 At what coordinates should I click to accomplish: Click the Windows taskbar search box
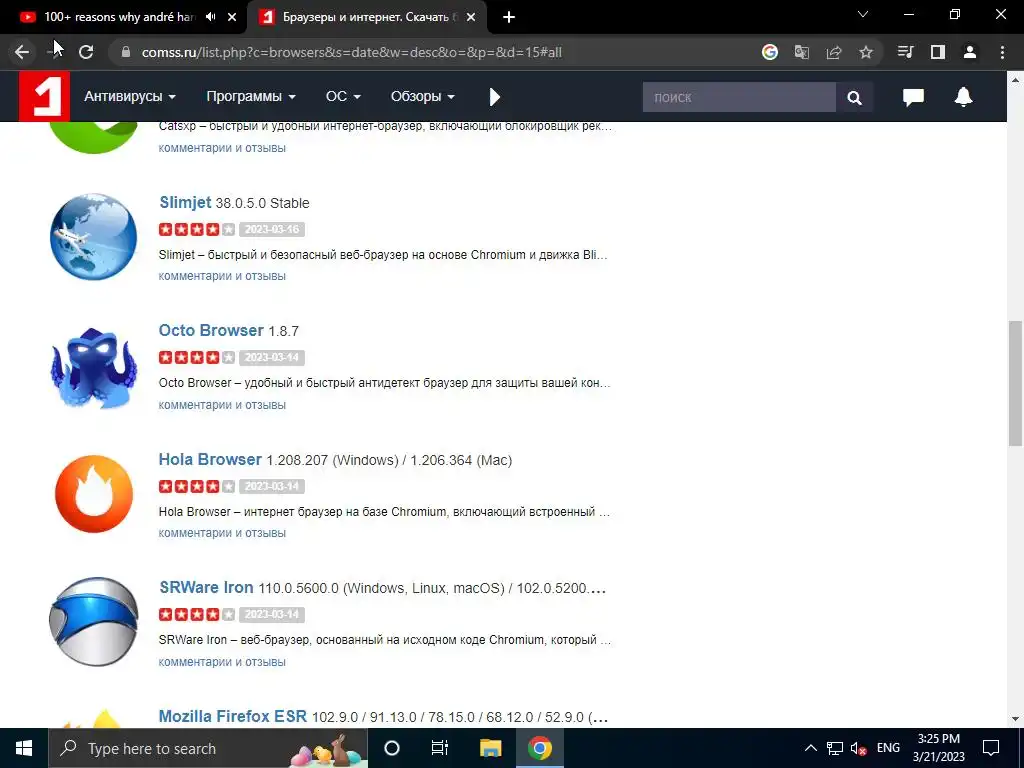(x=208, y=748)
